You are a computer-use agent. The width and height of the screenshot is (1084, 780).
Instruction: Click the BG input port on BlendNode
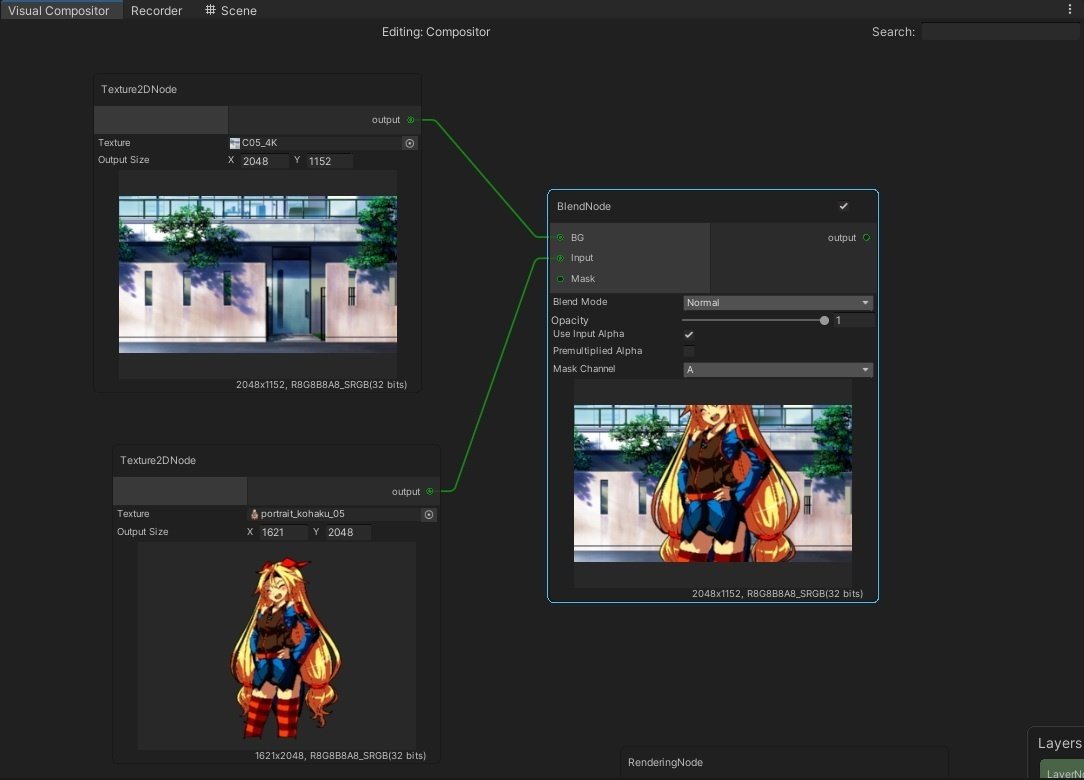click(x=561, y=237)
